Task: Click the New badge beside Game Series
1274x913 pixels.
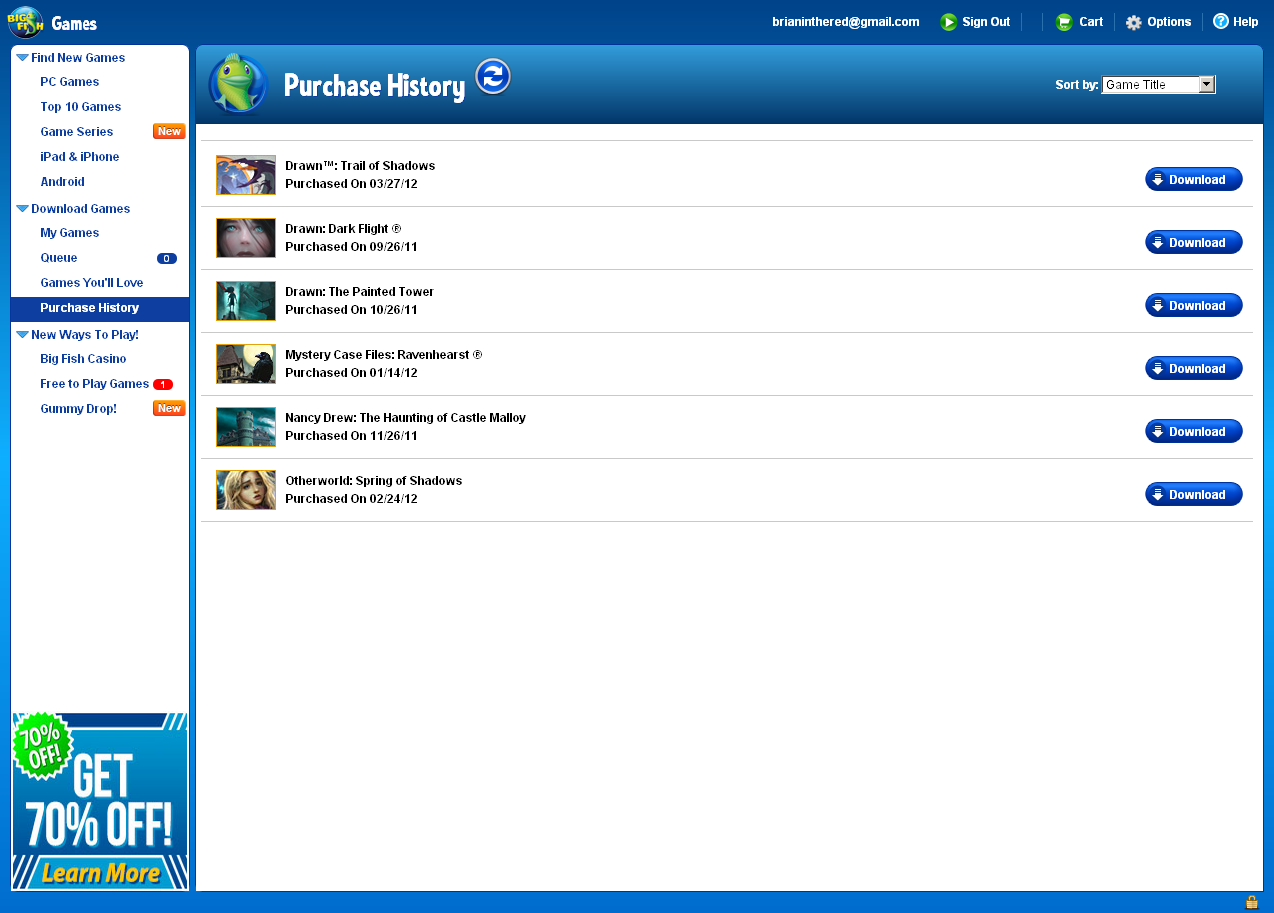Action: coord(169,132)
